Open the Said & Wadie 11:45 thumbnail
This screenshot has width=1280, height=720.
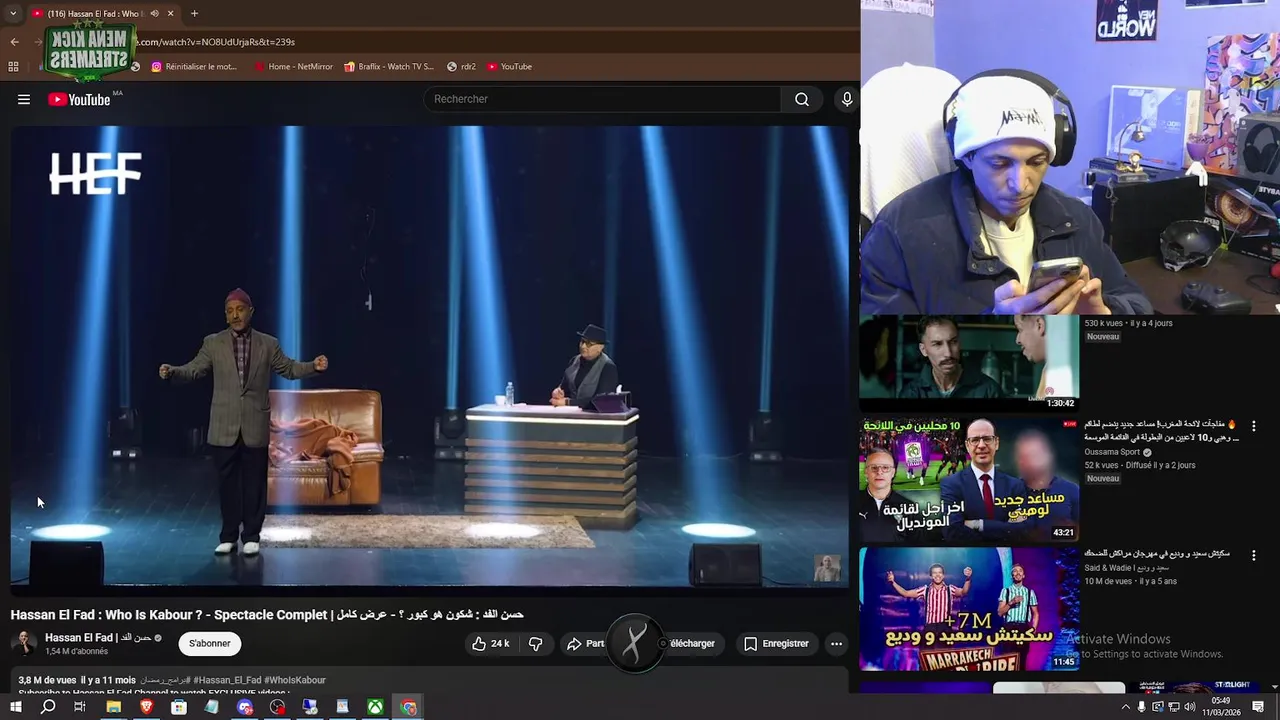point(969,609)
